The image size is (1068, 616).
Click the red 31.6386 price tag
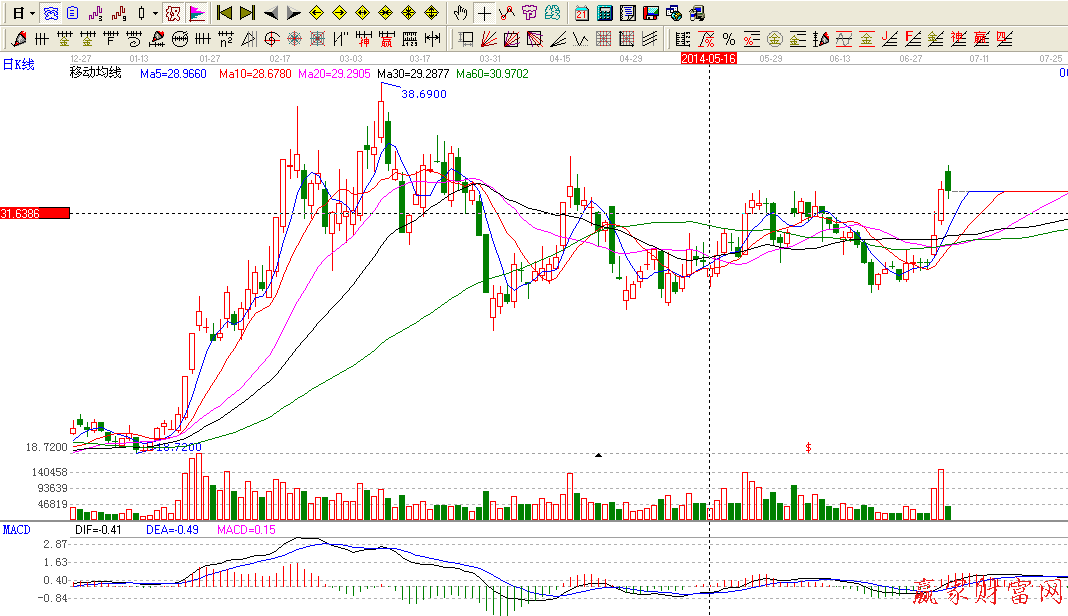point(35,213)
